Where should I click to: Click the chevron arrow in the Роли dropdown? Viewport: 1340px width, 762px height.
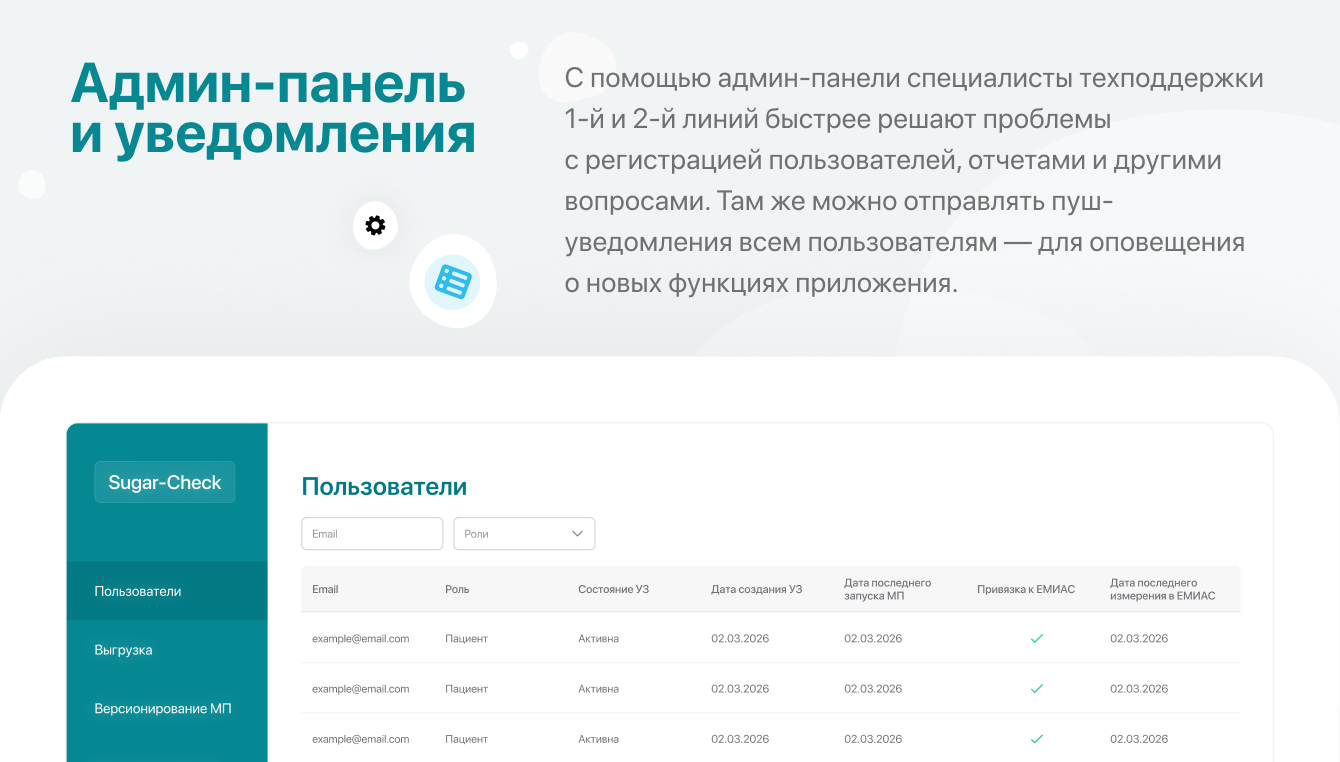(x=577, y=534)
